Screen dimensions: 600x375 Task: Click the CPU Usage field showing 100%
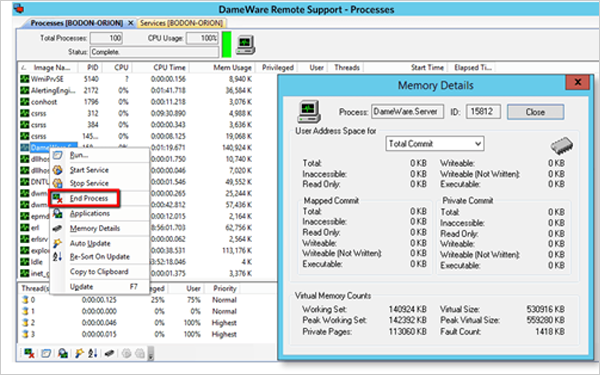click(202, 38)
